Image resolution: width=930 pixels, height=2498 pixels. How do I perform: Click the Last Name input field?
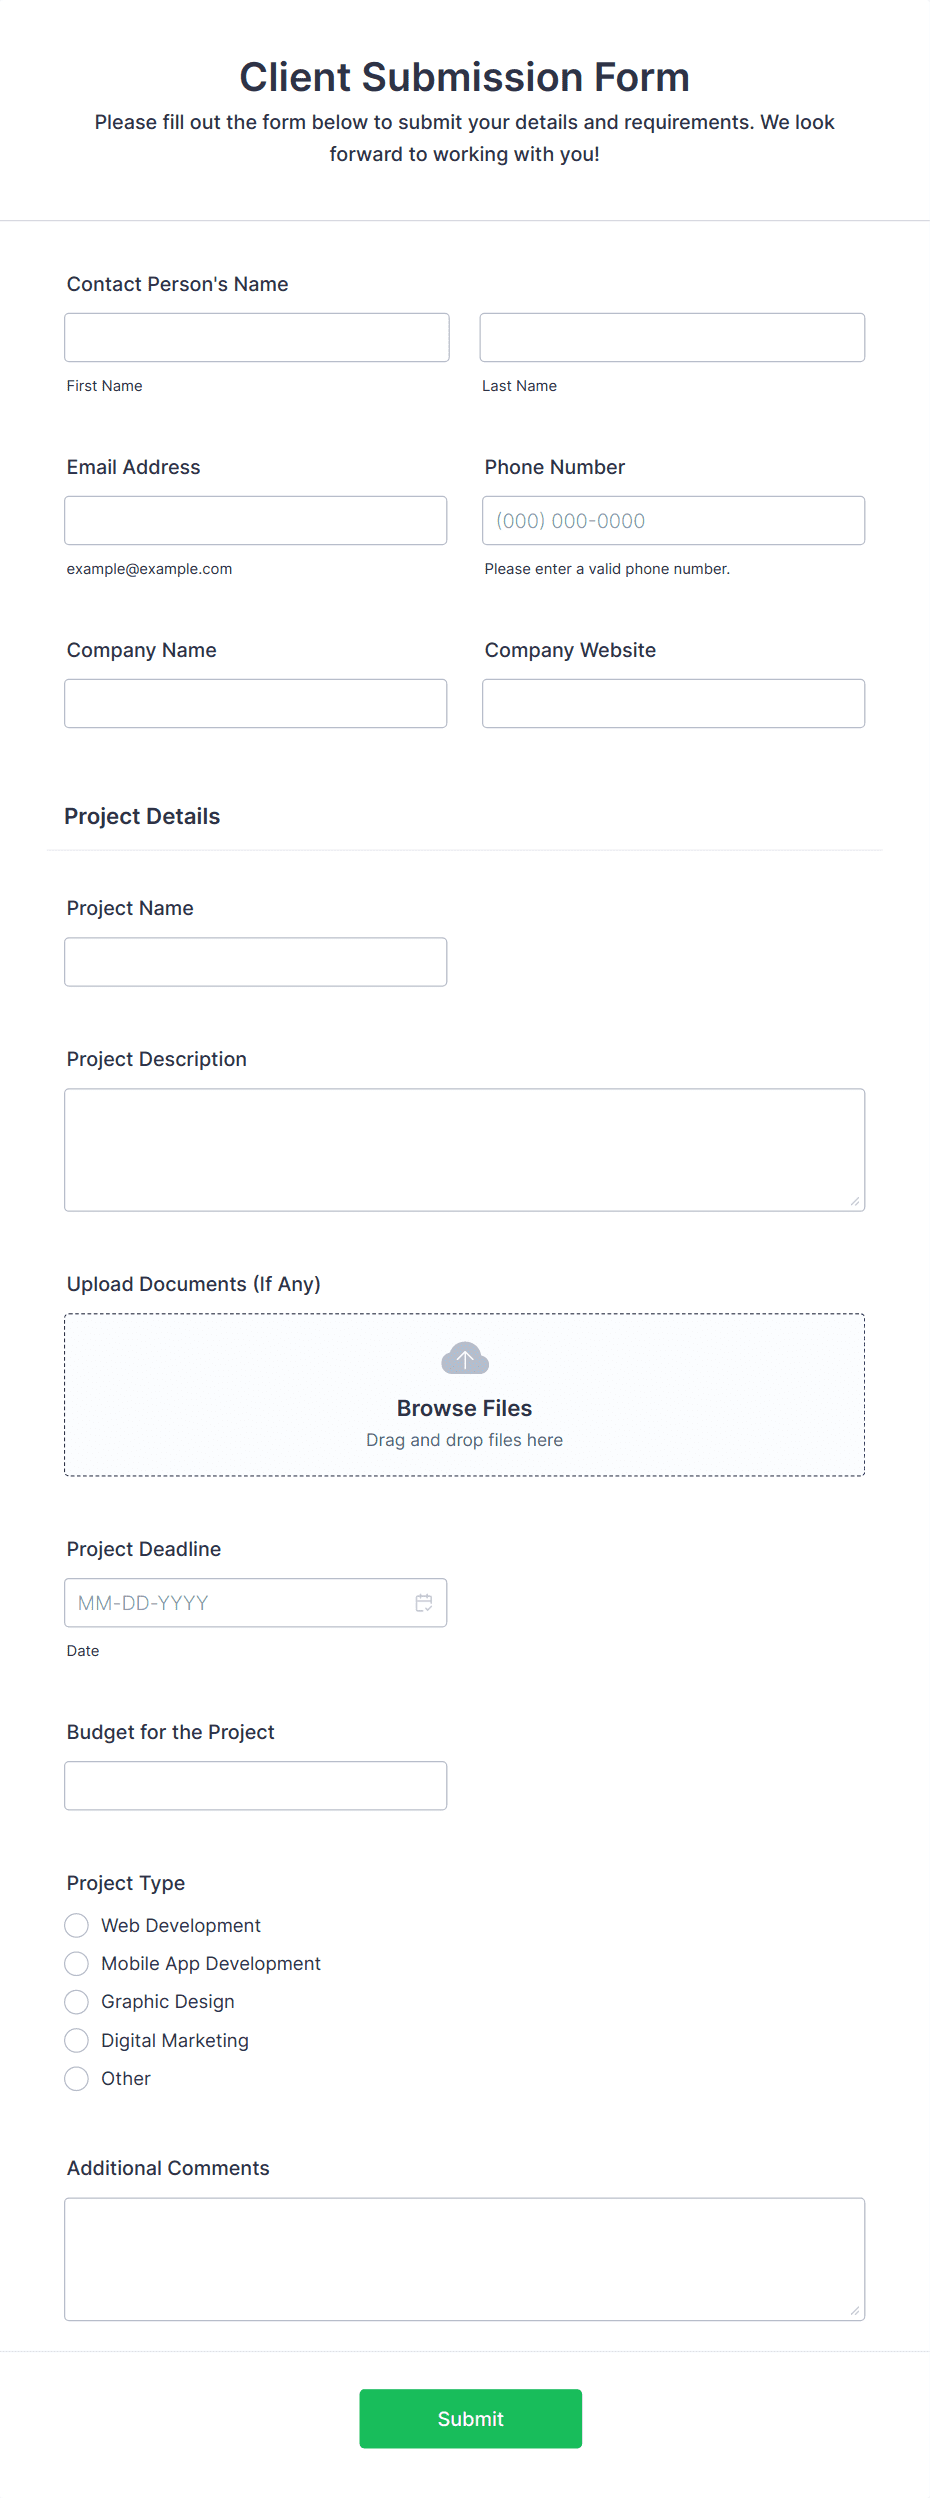(x=672, y=337)
